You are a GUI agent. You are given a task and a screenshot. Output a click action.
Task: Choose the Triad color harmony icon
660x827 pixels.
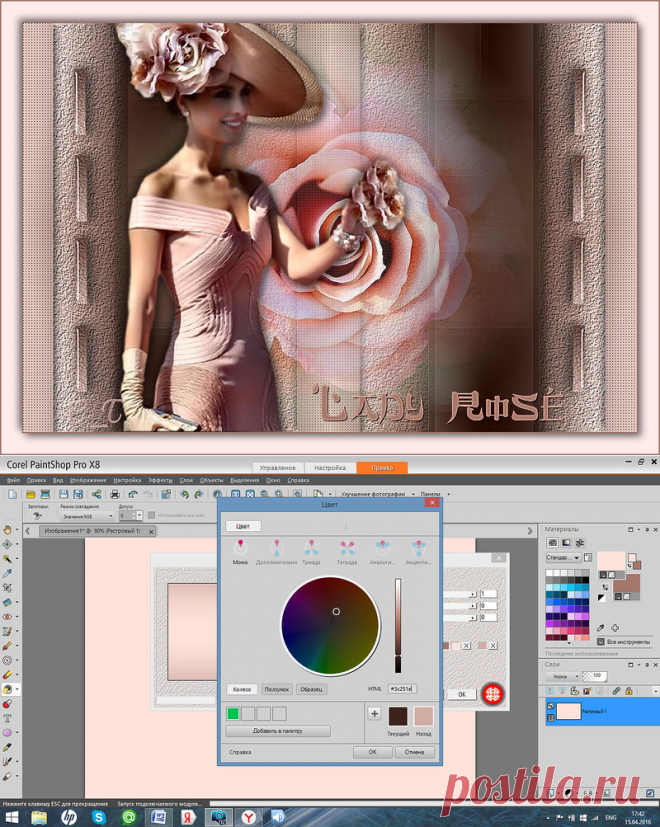click(311, 548)
